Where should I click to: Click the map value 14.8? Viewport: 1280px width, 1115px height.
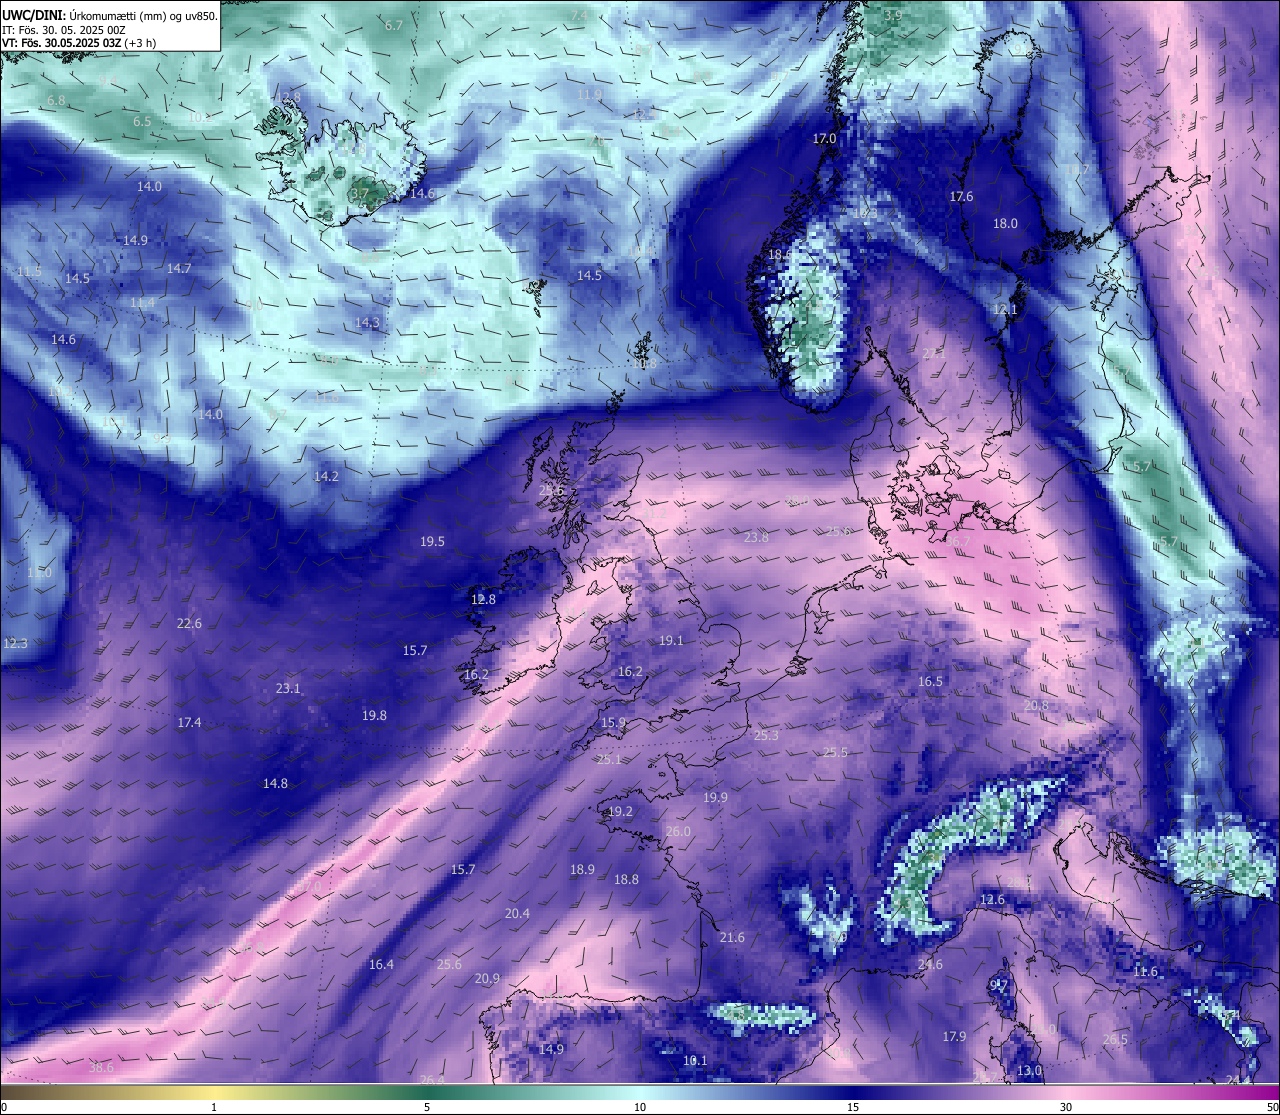(x=275, y=783)
